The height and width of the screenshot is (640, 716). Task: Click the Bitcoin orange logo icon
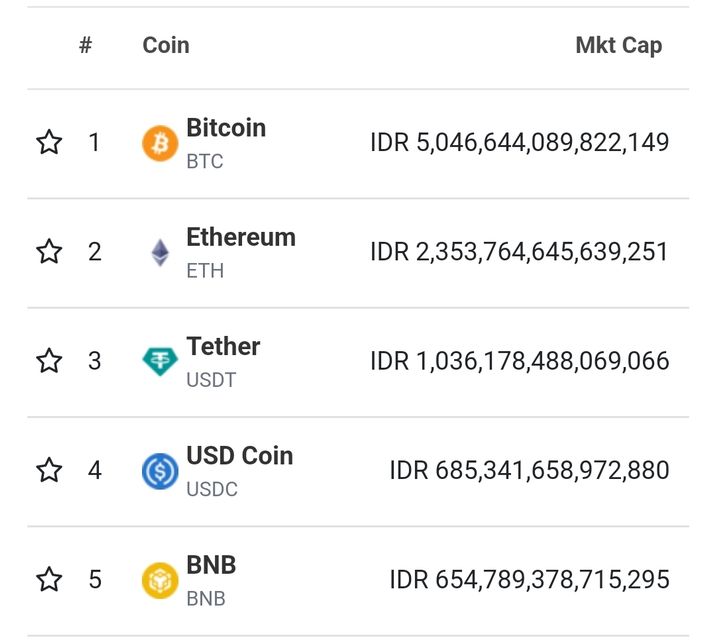[160, 143]
